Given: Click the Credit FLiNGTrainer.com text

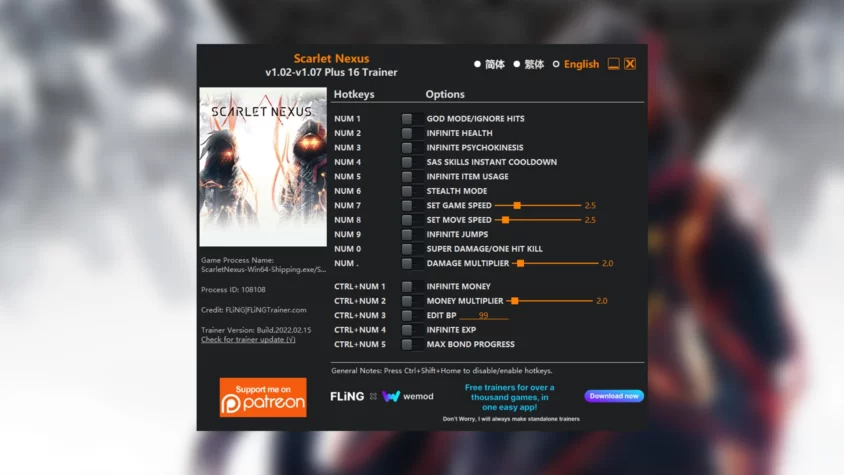Looking at the screenshot, I should click(254, 310).
